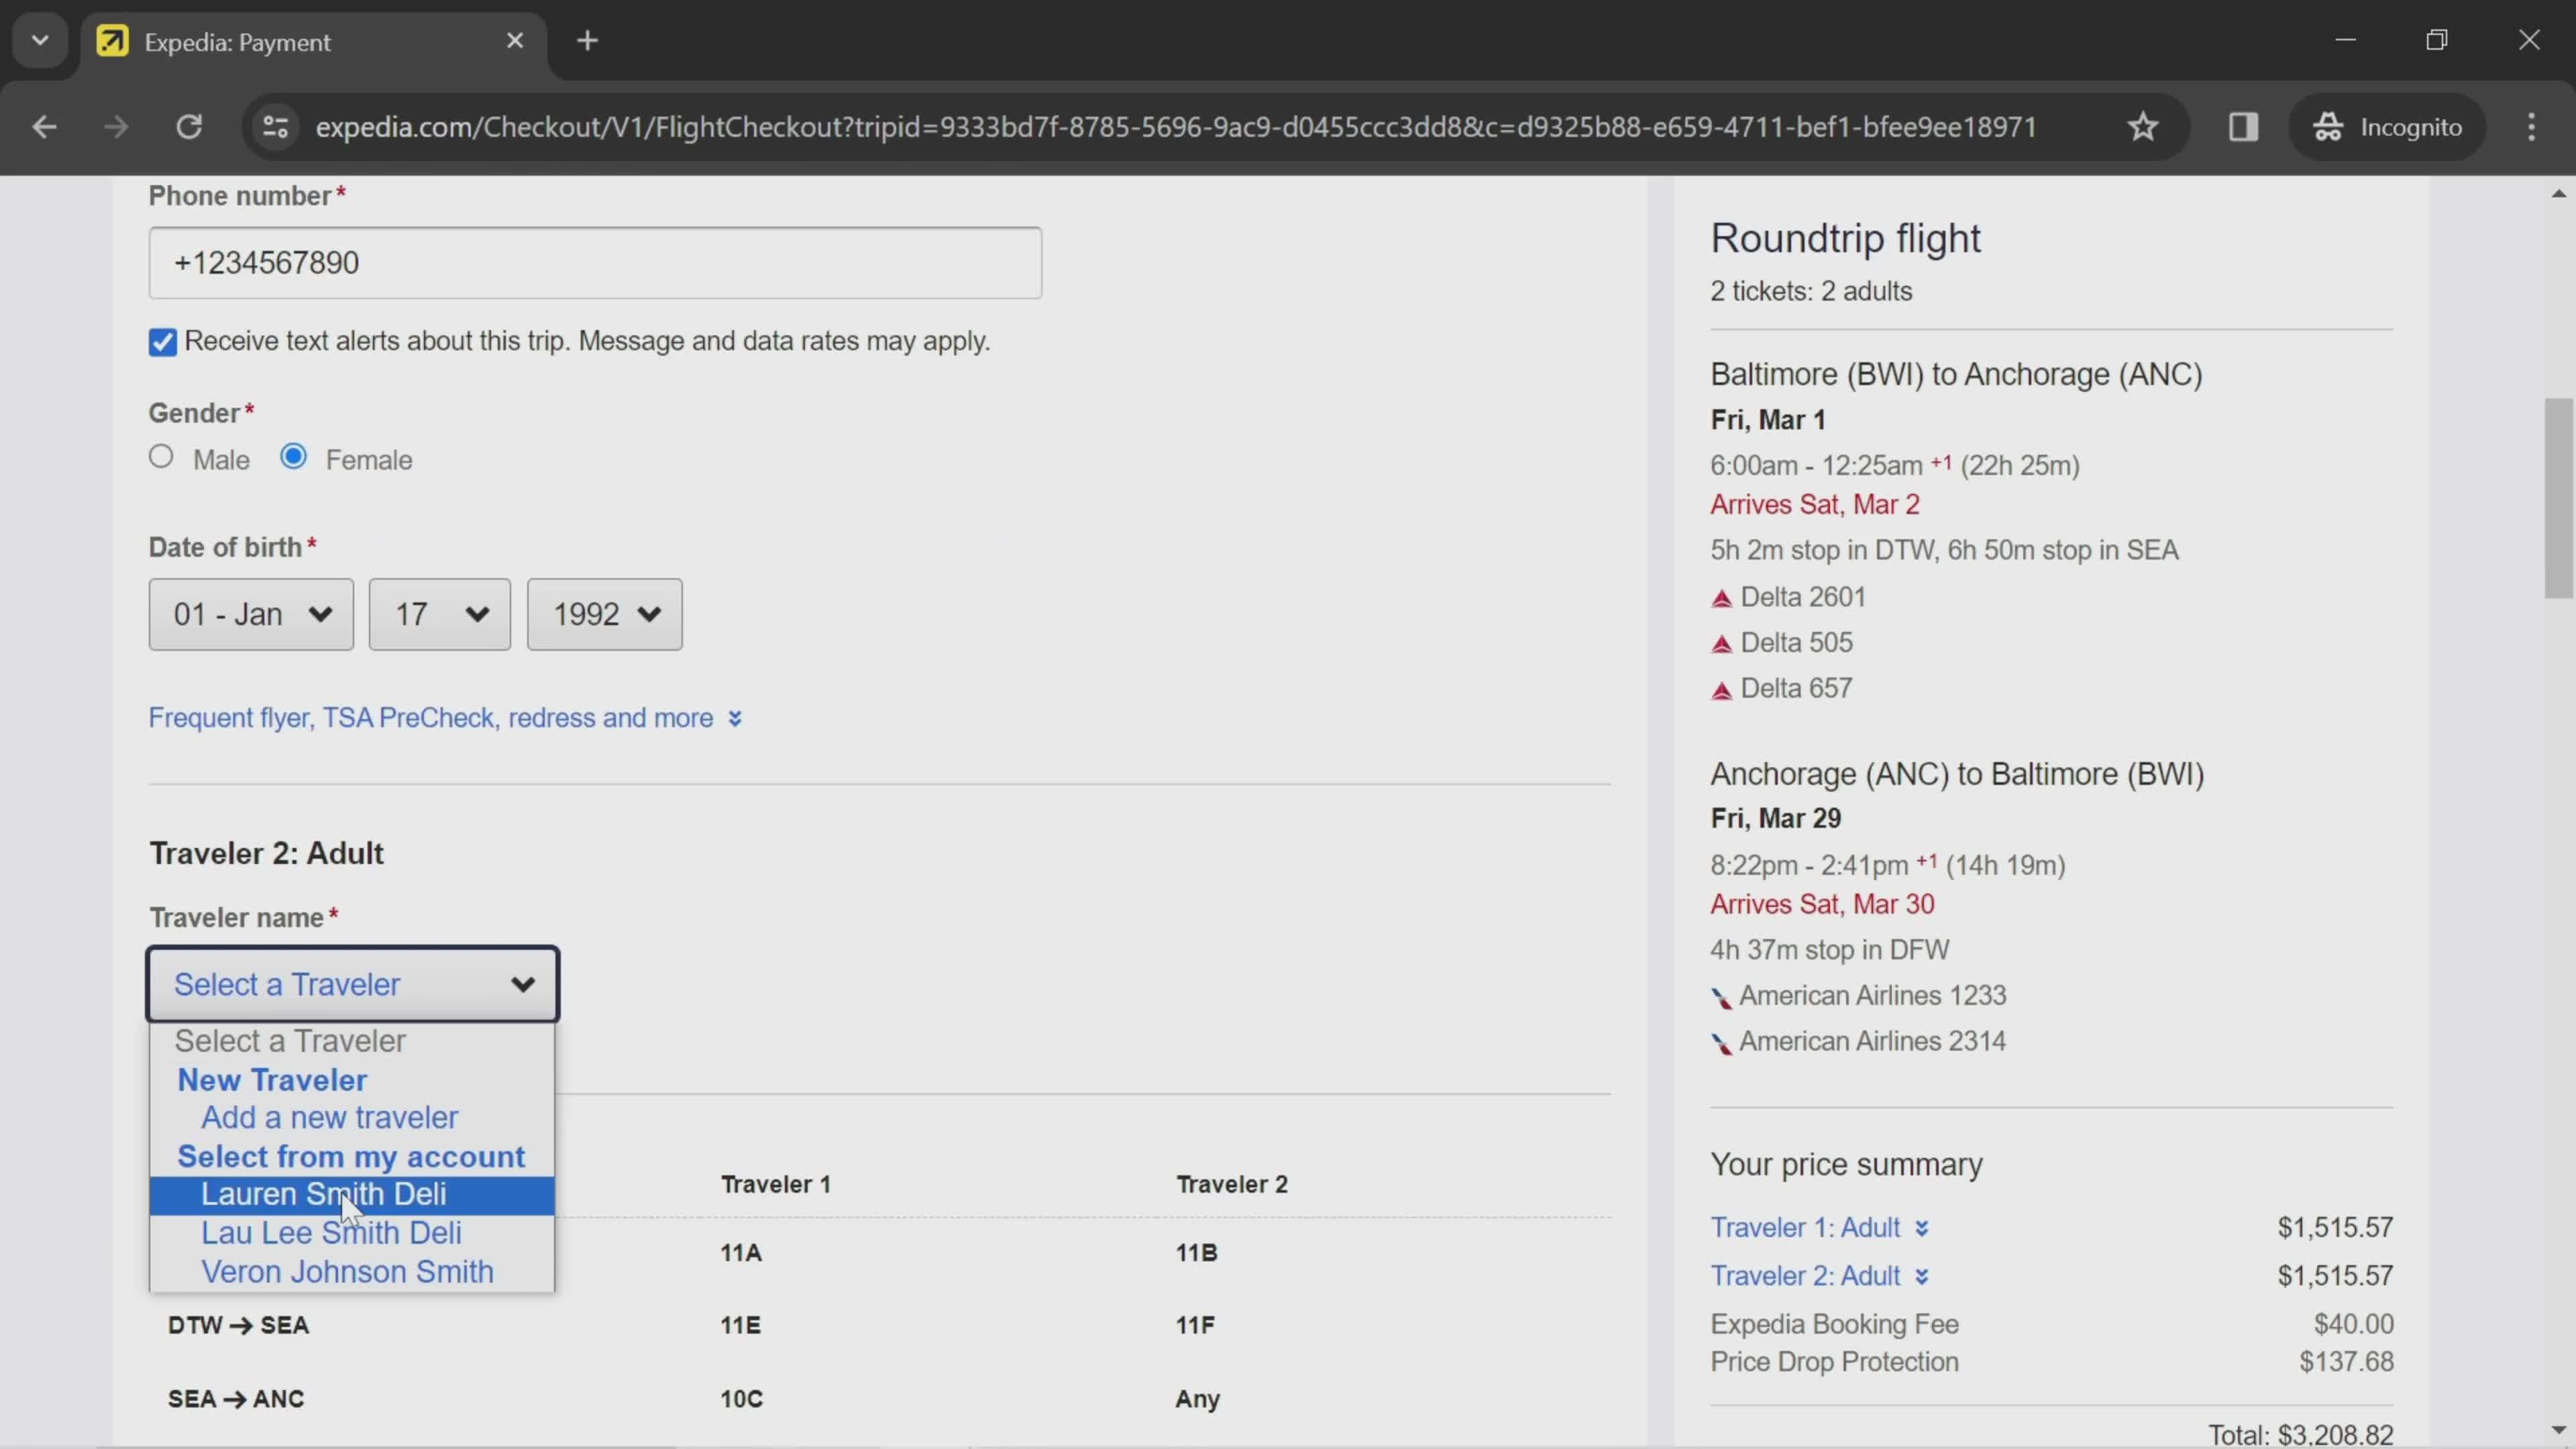Toggle the text alerts checkbox
This screenshot has width=2576, height=1449.
click(x=162, y=342)
